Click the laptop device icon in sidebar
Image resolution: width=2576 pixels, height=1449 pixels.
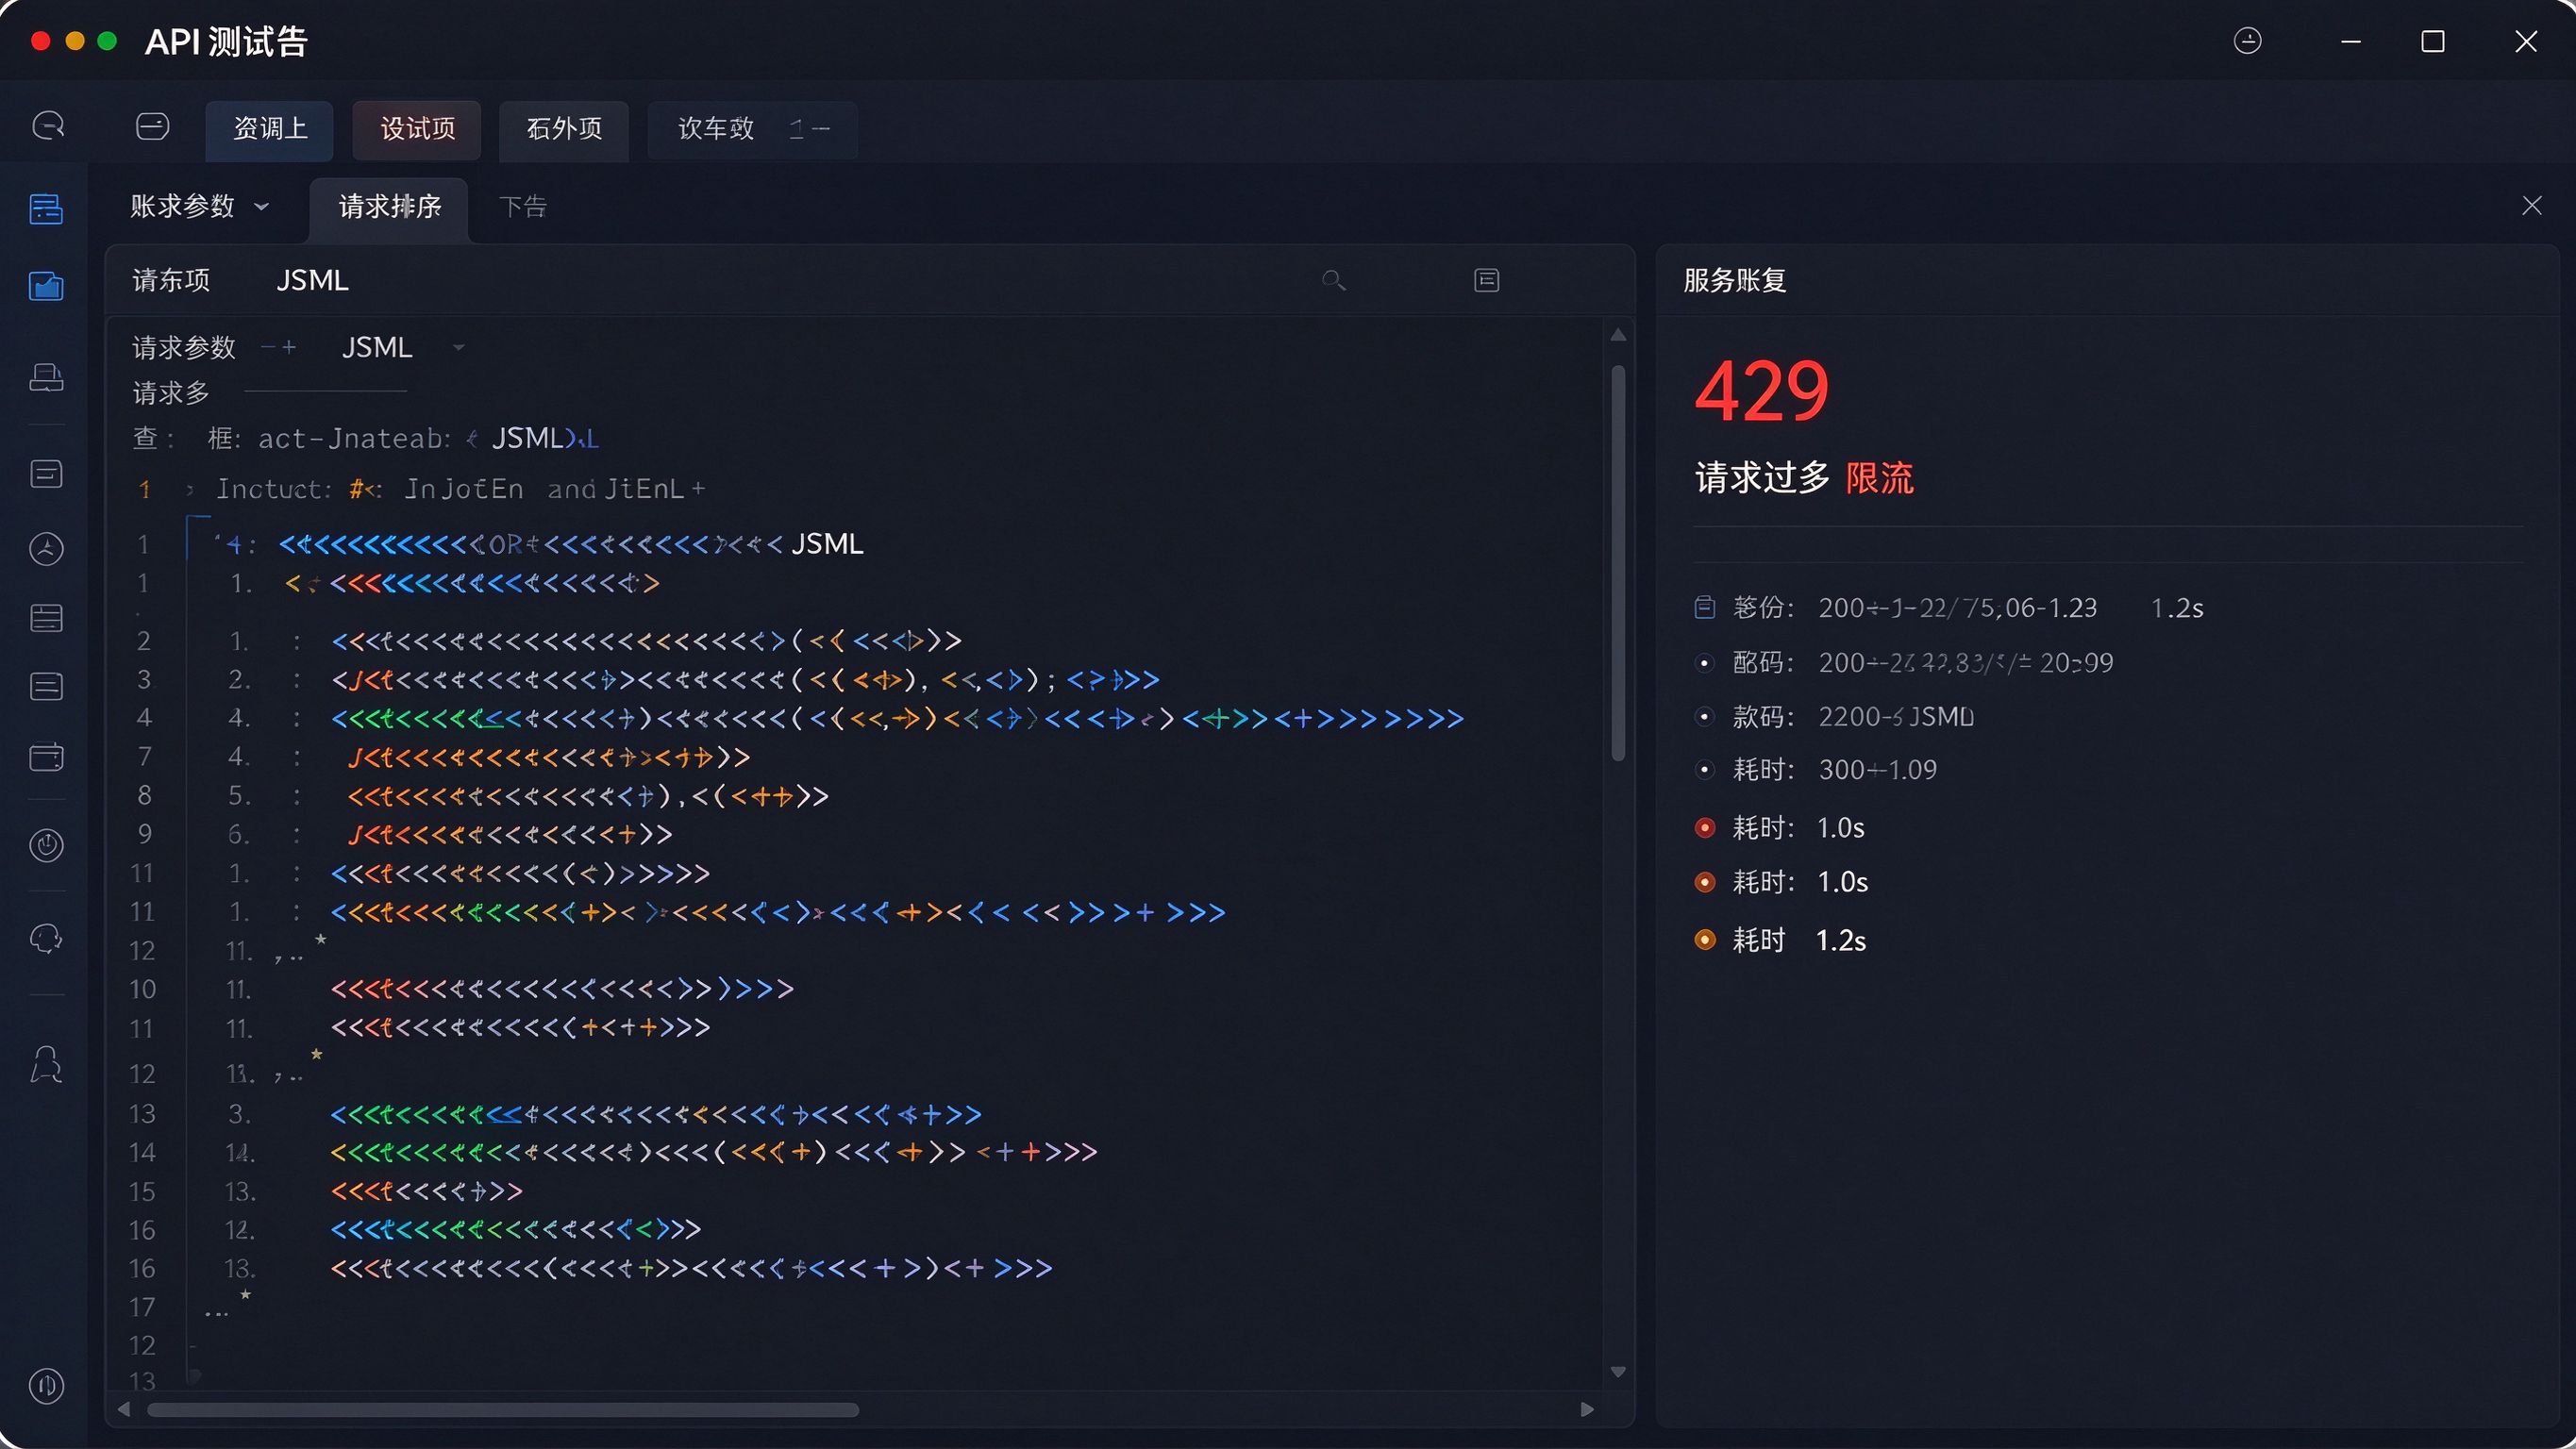(46, 377)
